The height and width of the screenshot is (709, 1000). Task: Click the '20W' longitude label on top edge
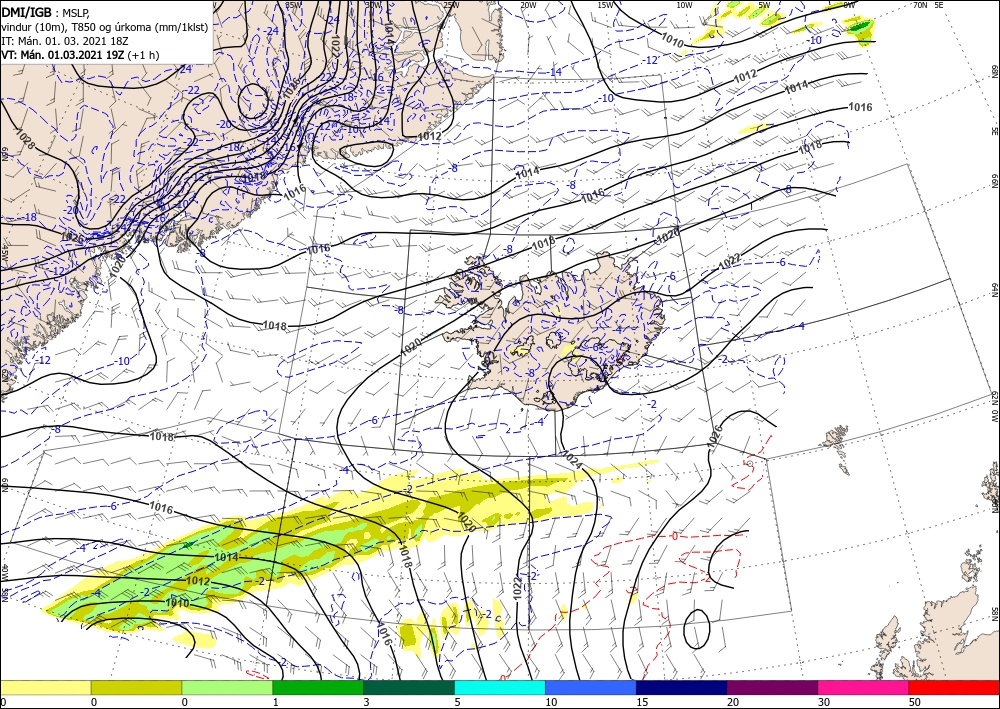click(527, 5)
